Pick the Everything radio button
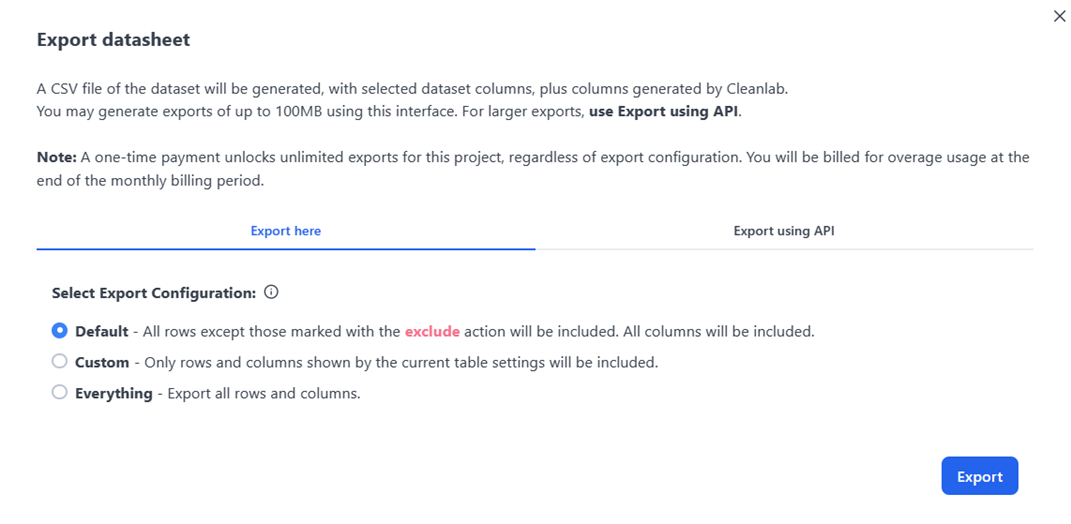1071x524 pixels. (59, 392)
